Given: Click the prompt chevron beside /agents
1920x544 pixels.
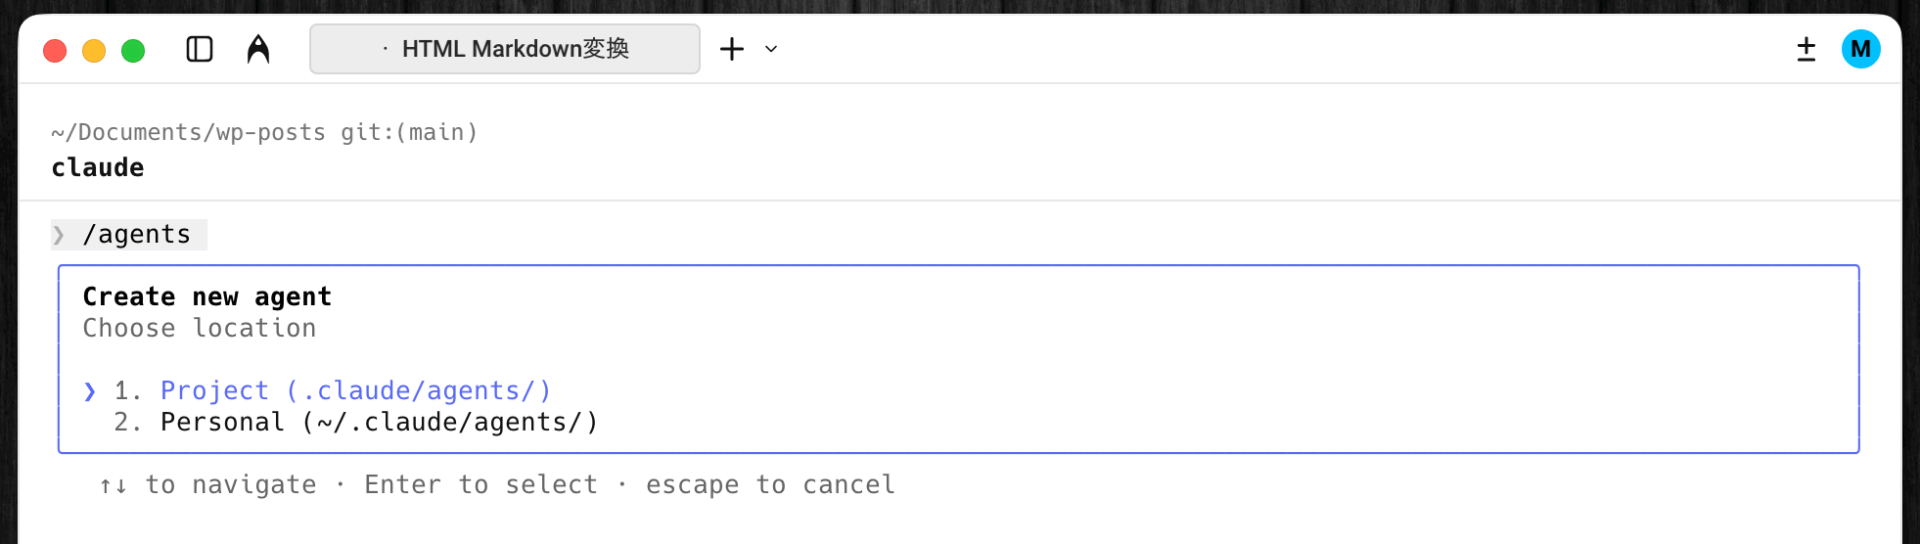Looking at the screenshot, I should click(x=59, y=235).
